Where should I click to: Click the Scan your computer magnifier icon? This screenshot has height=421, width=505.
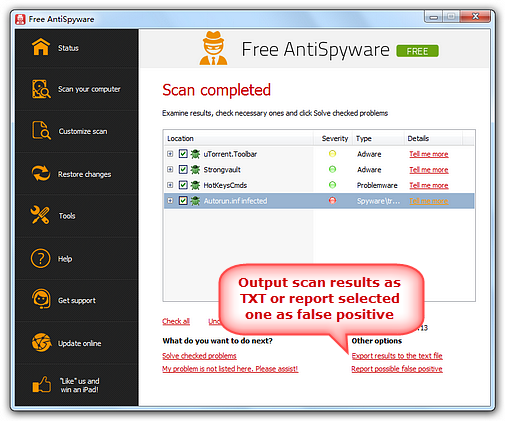click(41, 89)
